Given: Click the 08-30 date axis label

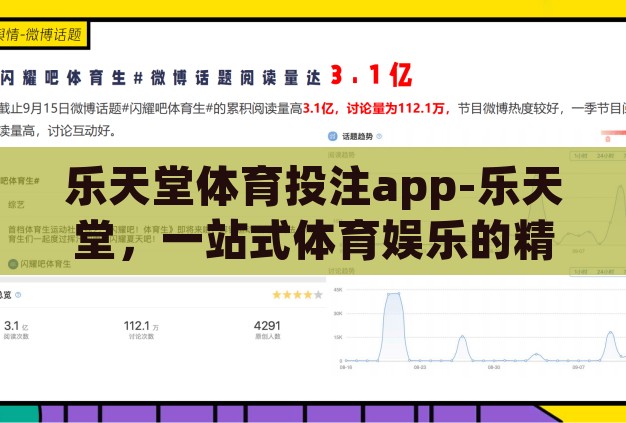Looking at the screenshot, I should [x=494, y=367].
